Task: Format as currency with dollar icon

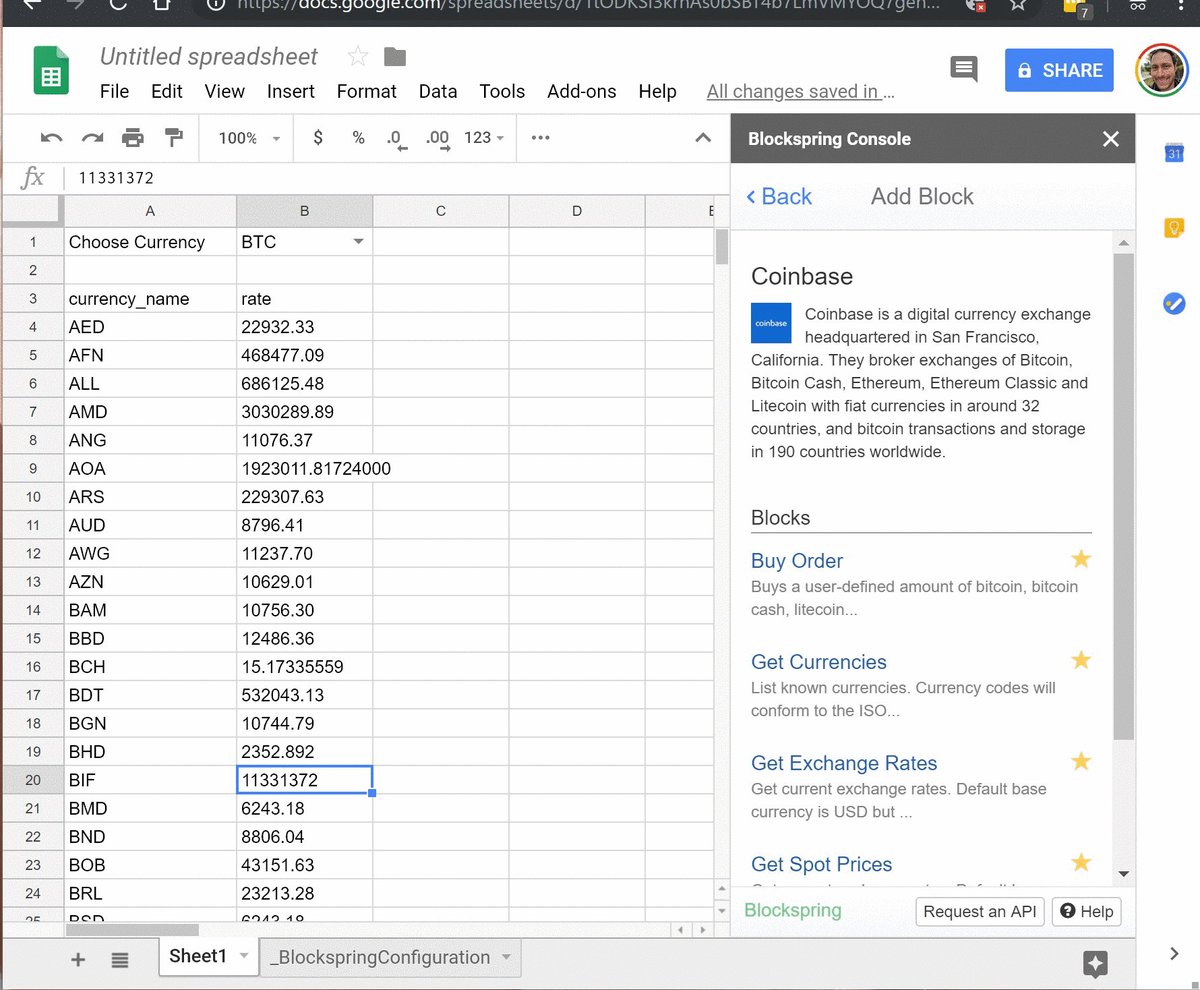Action: pos(318,138)
